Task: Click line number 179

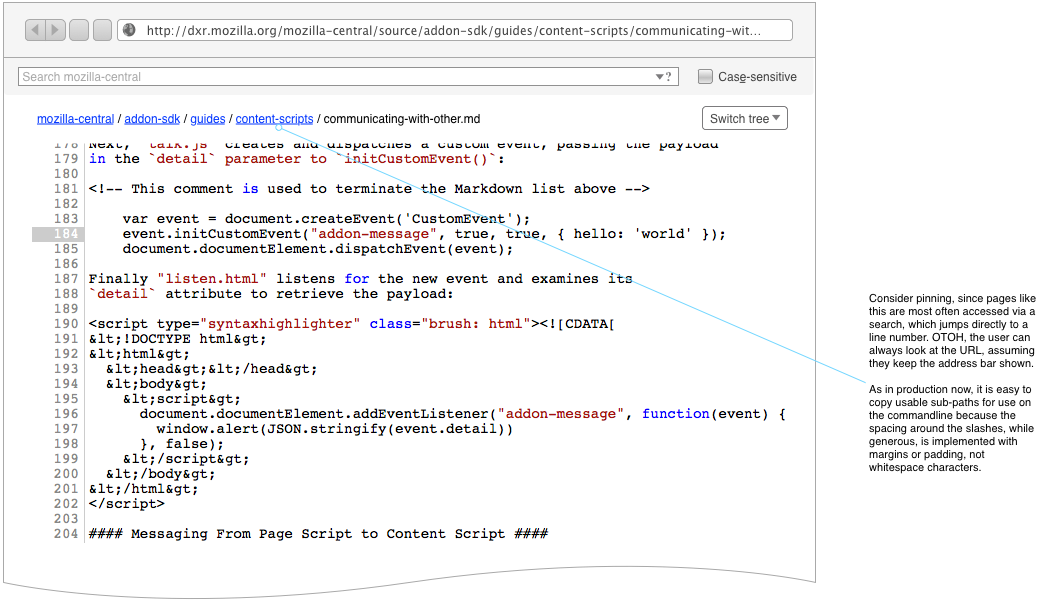Action: point(66,159)
